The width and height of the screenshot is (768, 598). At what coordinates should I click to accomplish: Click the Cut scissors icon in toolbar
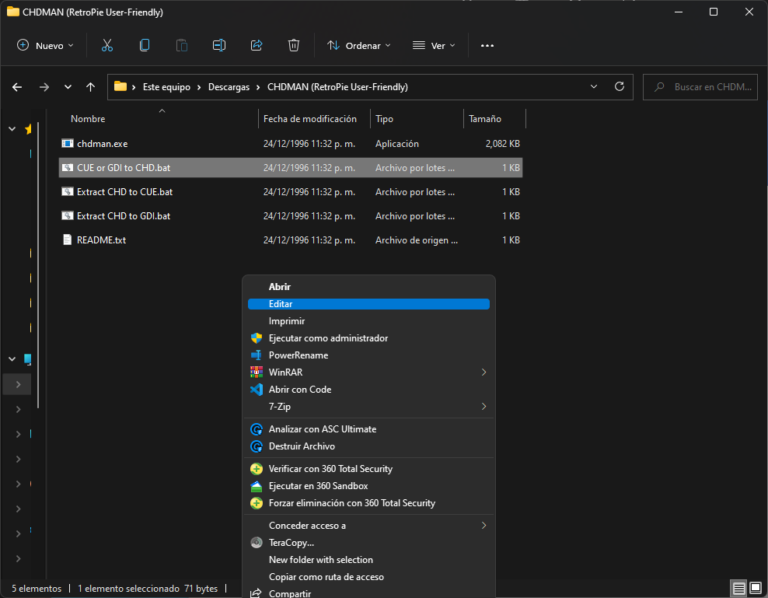(x=107, y=45)
